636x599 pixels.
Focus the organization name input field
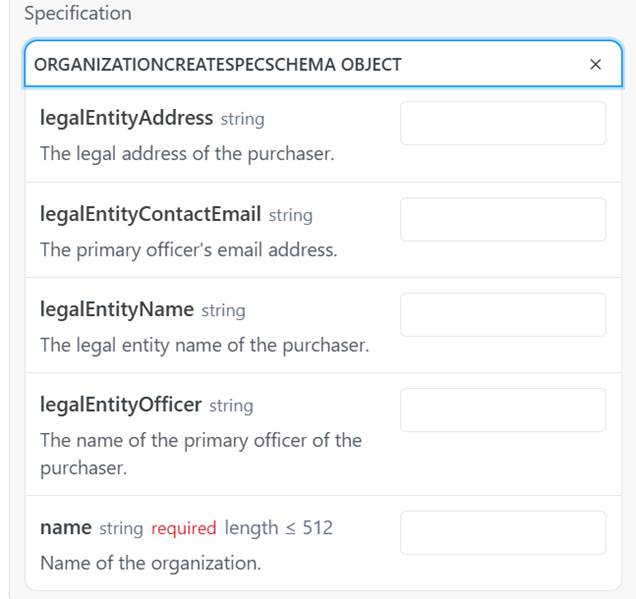[x=503, y=532]
